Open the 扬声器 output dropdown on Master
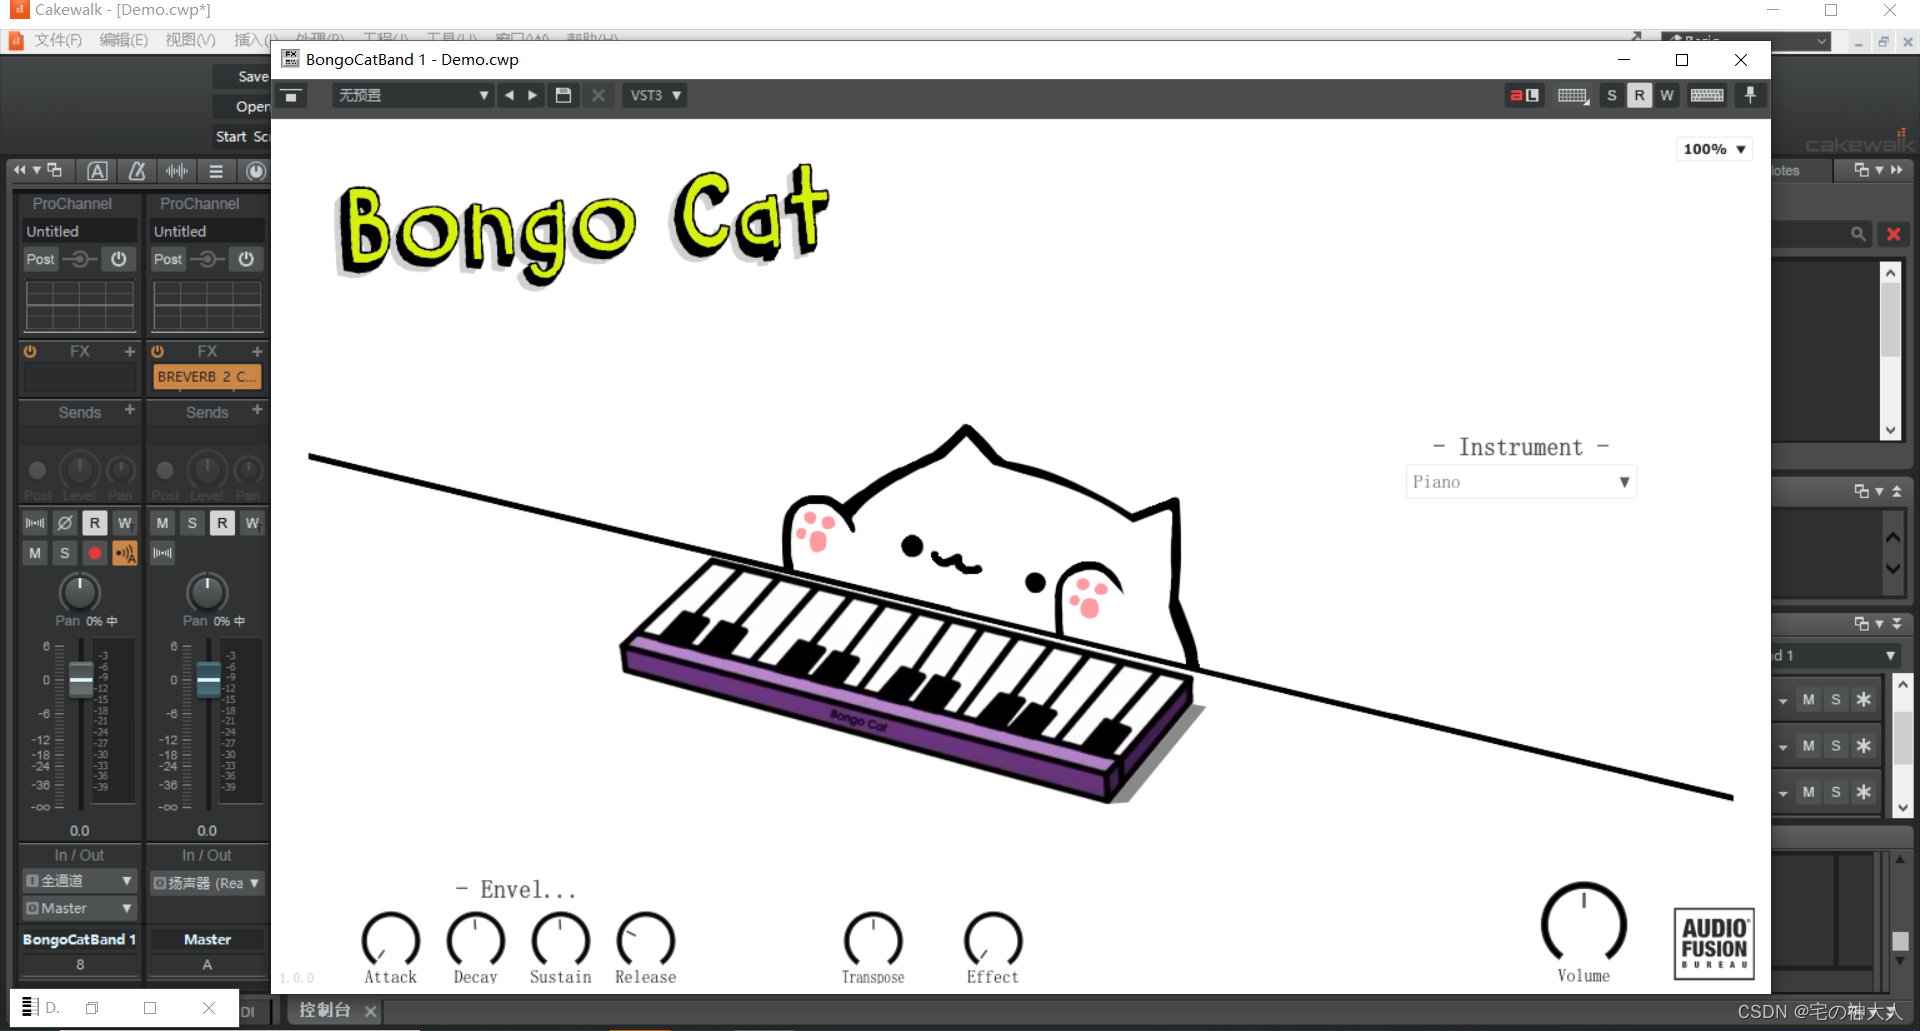 click(x=207, y=883)
